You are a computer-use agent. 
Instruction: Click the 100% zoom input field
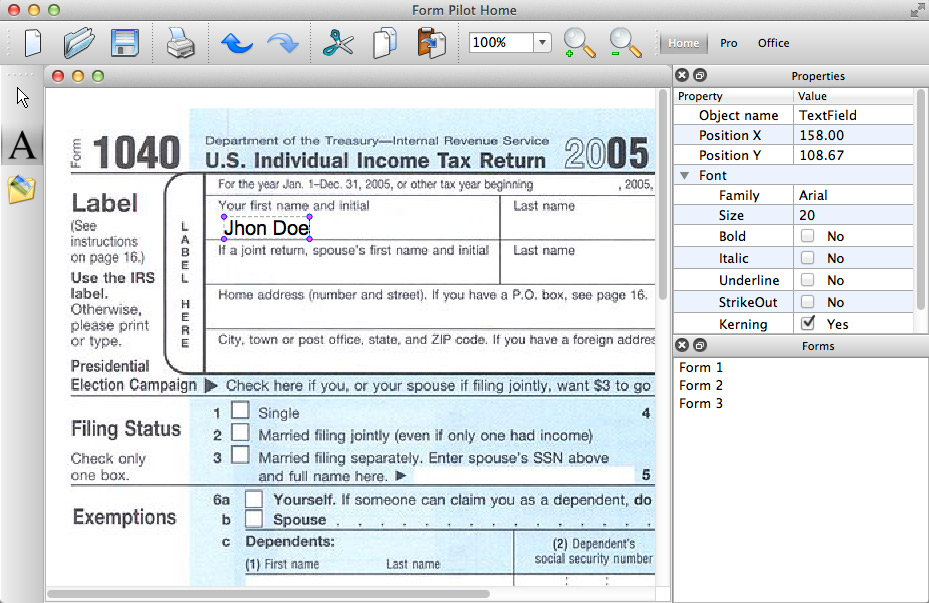coord(501,43)
